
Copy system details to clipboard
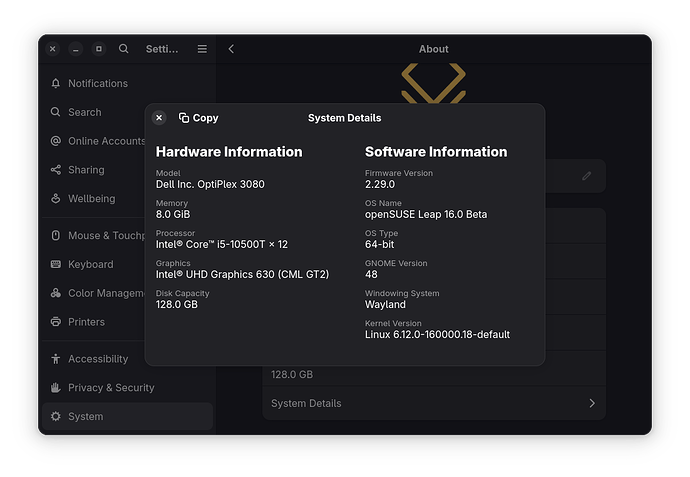(x=198, y=118)
